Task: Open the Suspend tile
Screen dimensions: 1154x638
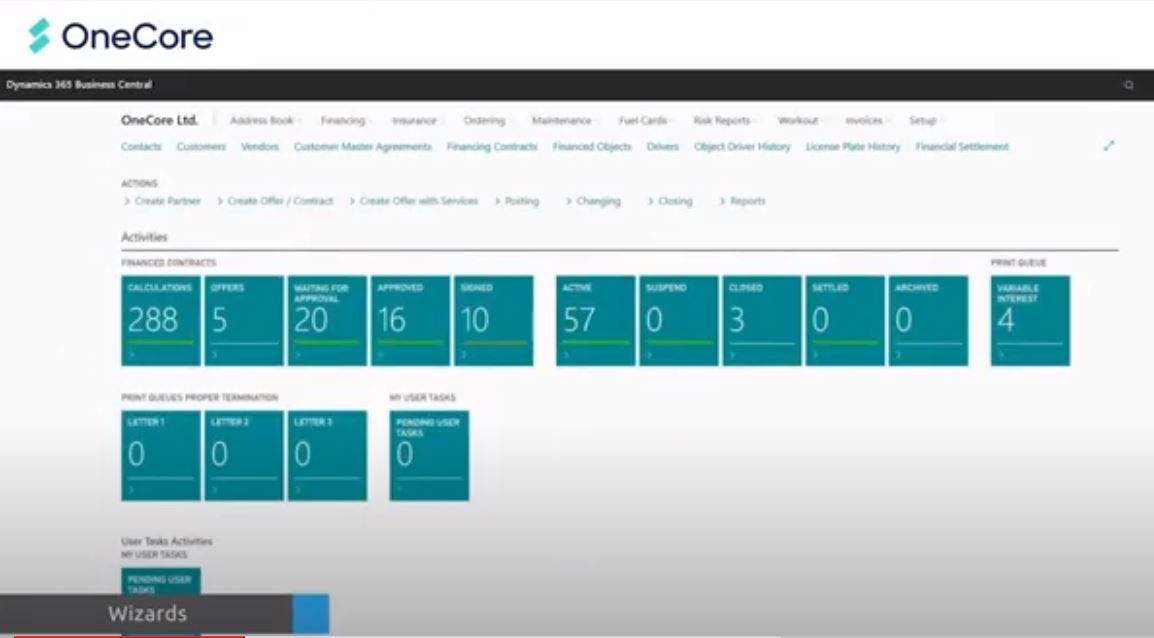Action: (x=679, y=321)
